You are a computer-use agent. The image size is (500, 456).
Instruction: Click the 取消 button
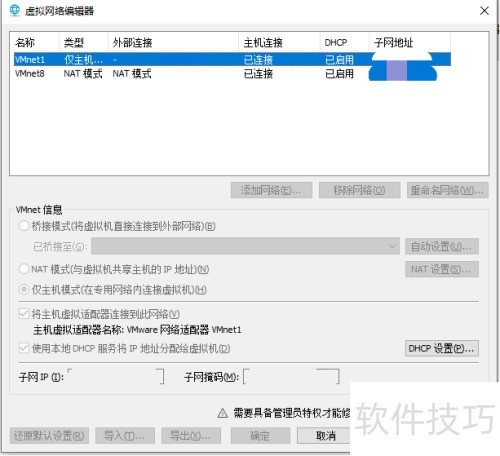pyautogui.click(x=326, y=436)
